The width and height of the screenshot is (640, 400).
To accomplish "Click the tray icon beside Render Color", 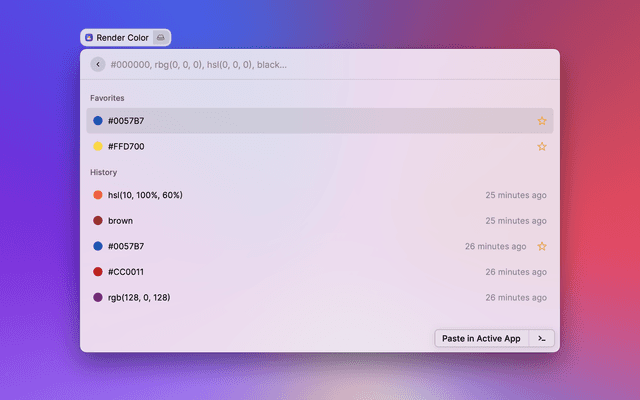I will tap(161, 38).
